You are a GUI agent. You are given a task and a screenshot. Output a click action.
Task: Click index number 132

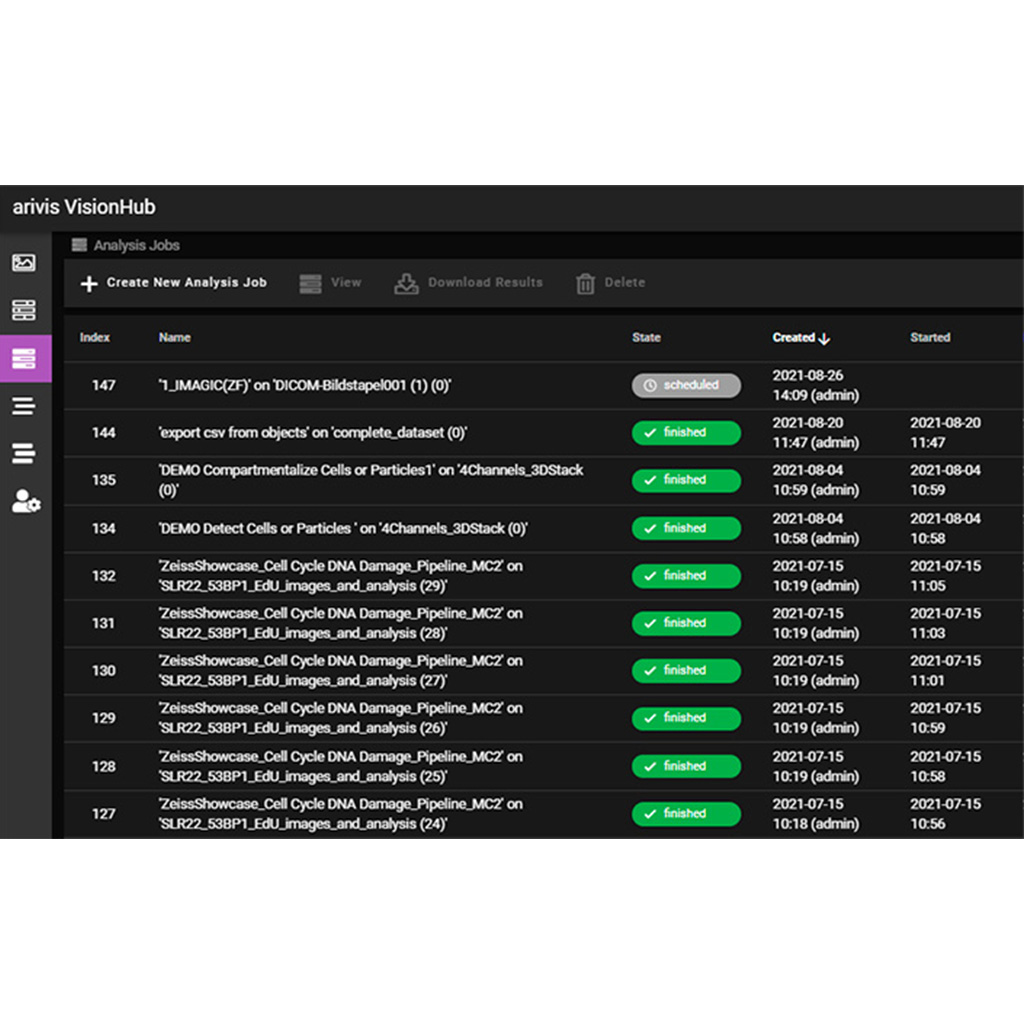[104, 576]
